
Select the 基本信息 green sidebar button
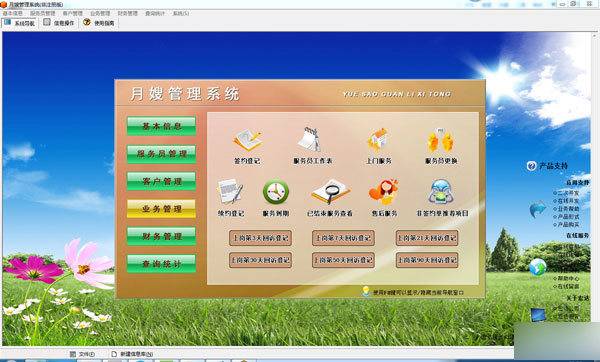coord(161,126)
